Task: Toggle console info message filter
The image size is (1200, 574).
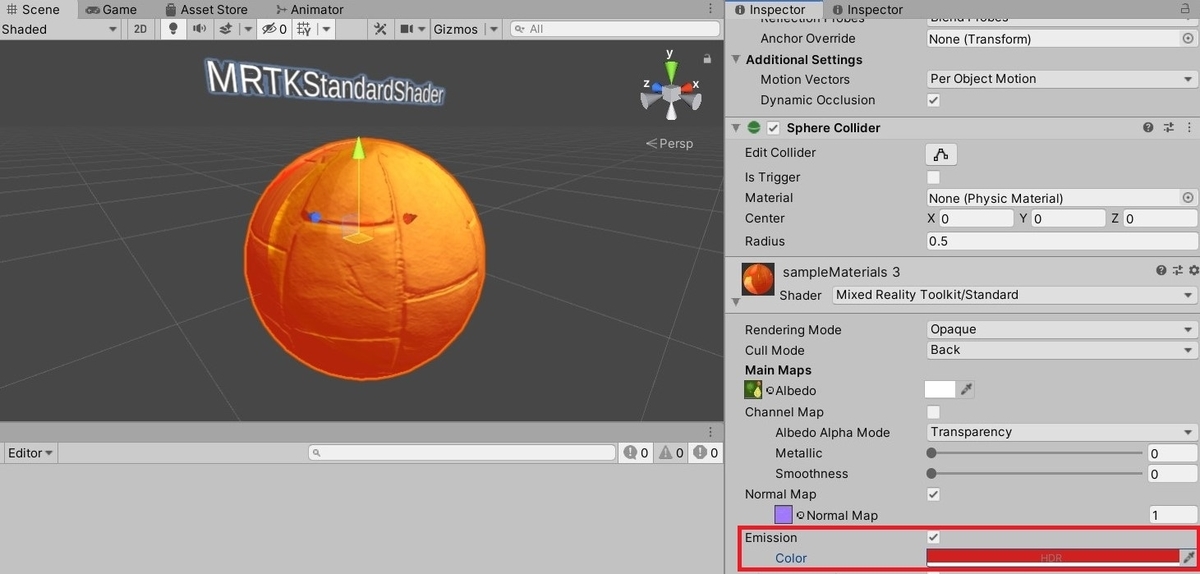Action: click(636, 453)
